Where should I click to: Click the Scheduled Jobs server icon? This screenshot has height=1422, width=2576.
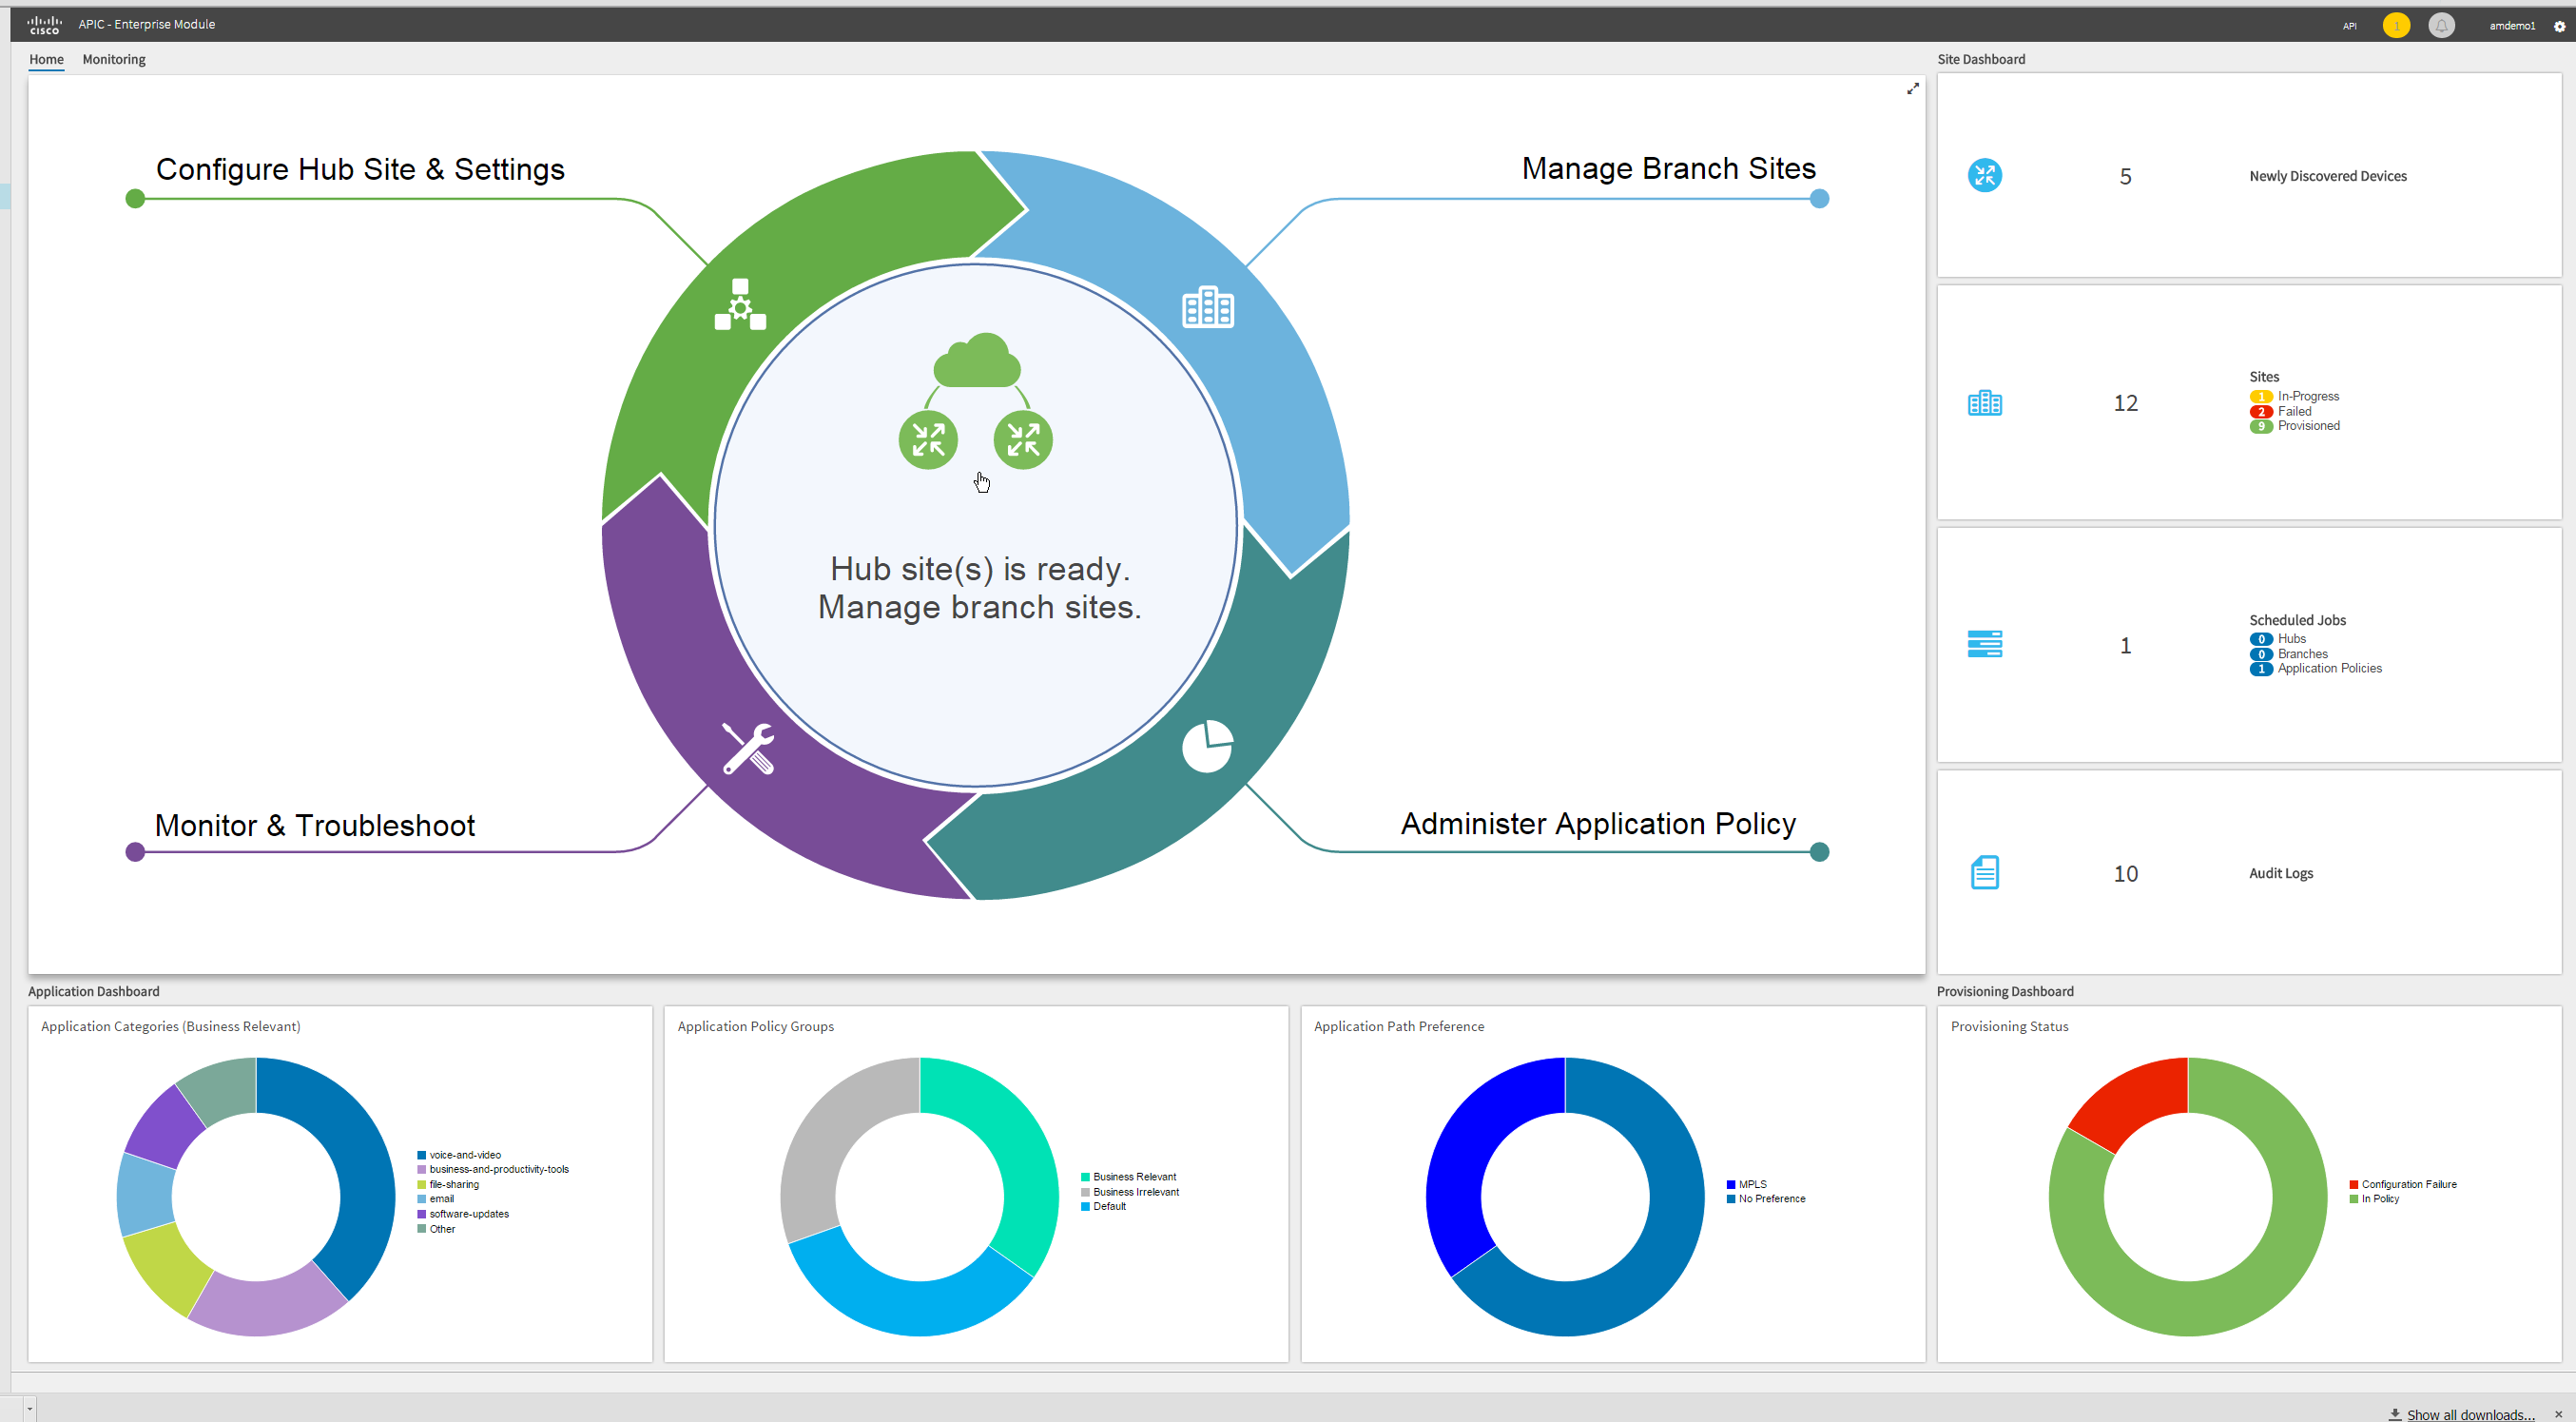1984,644
